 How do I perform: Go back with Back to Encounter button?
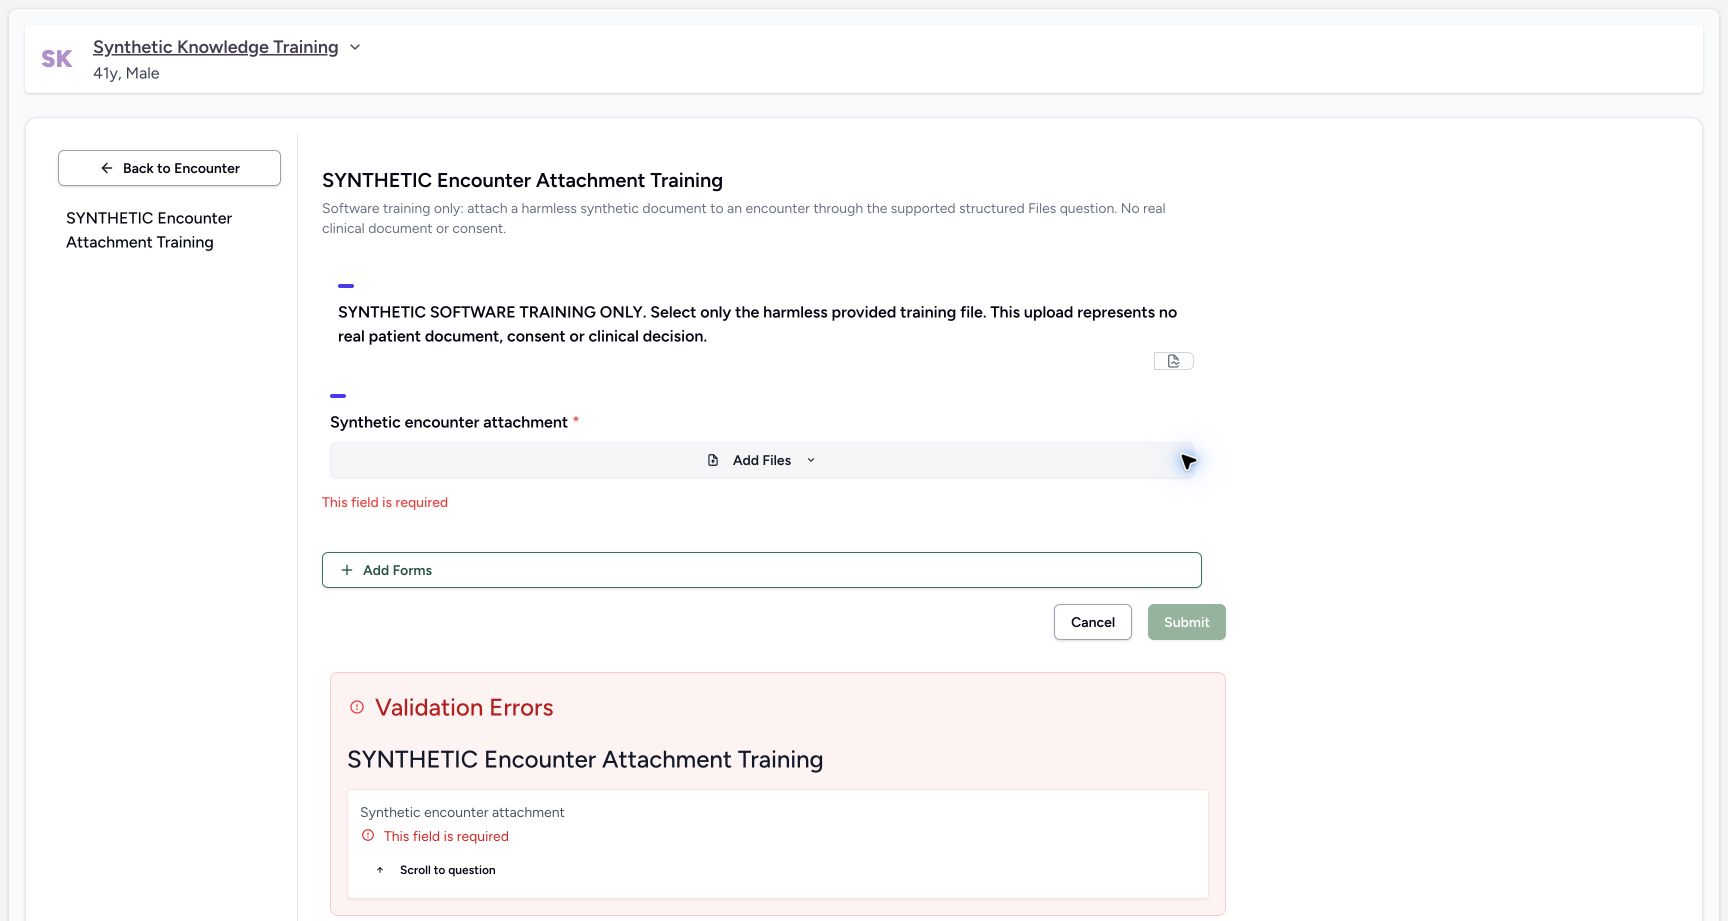click(x=169, y=168)
